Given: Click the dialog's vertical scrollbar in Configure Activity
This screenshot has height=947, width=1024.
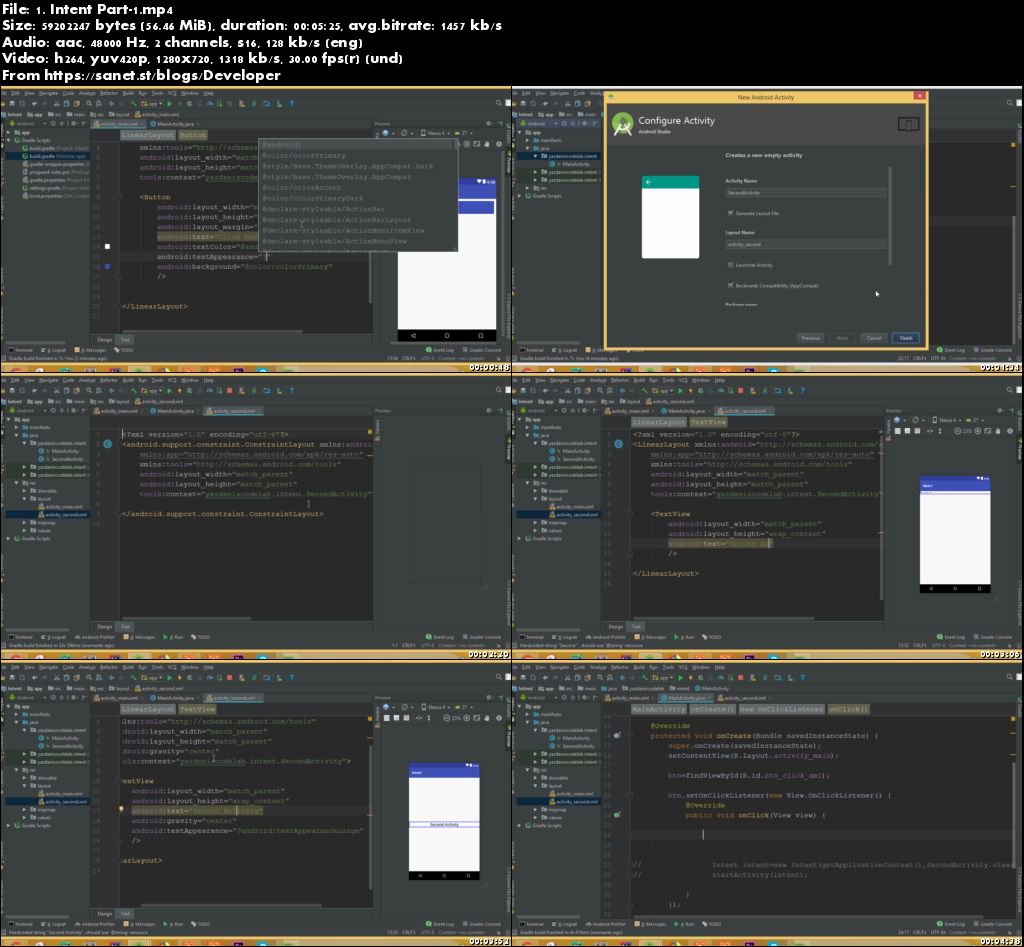Looking at the screenshot, I should coord(889,216).
